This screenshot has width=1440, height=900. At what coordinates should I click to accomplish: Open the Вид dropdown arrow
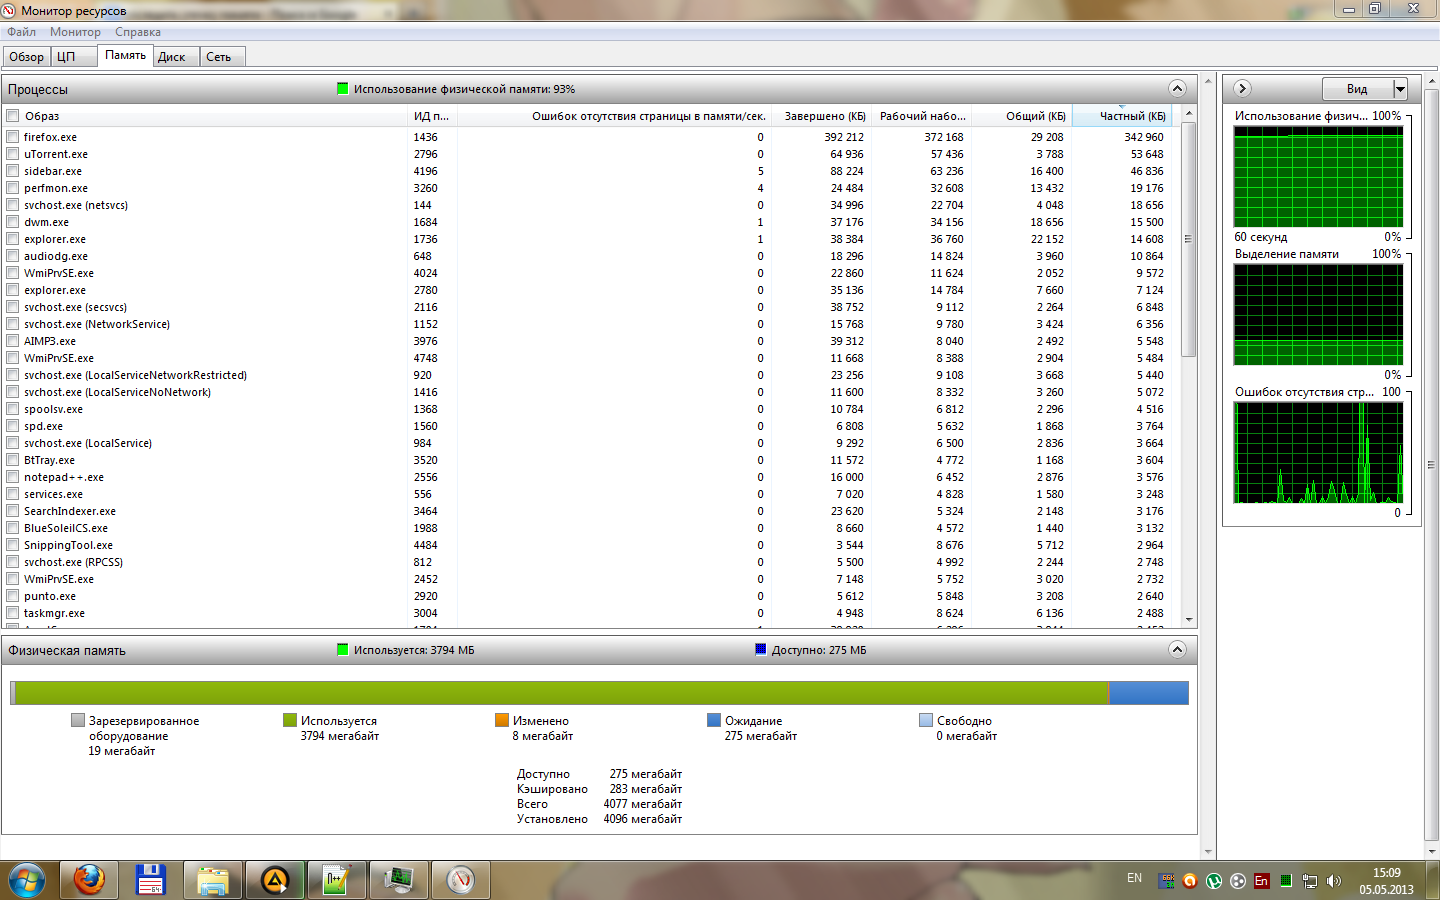click(1400, 89)
